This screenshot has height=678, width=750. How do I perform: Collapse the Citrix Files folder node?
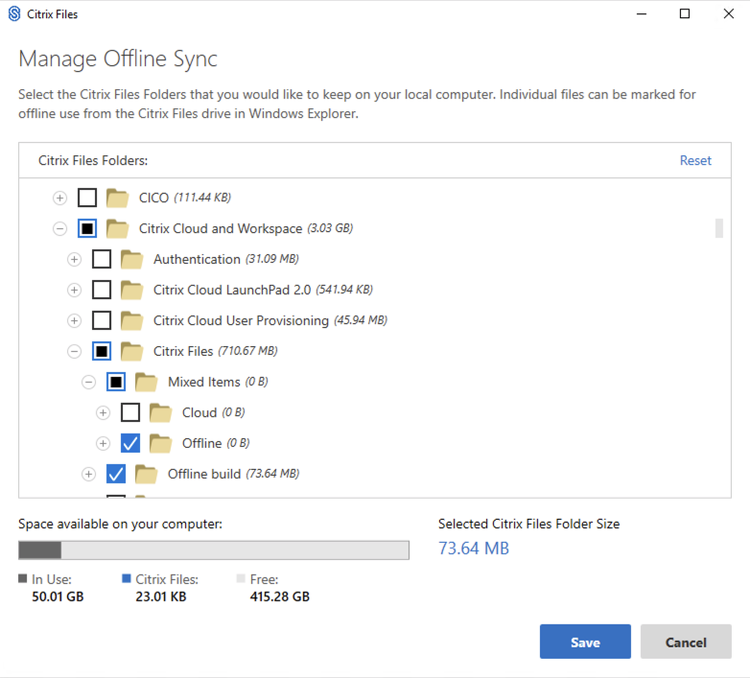[74, 352]
